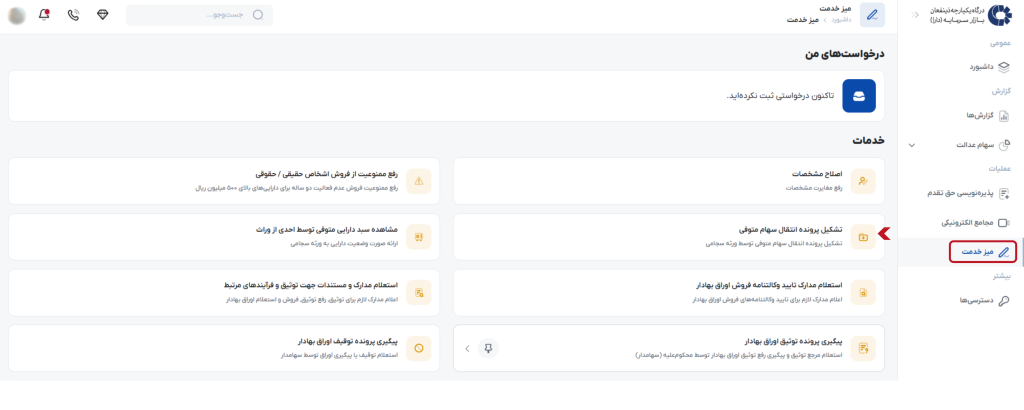This screenshot has width=1024, height=410.
Task: Click the جستجو search field
Action: coord(200,15)
